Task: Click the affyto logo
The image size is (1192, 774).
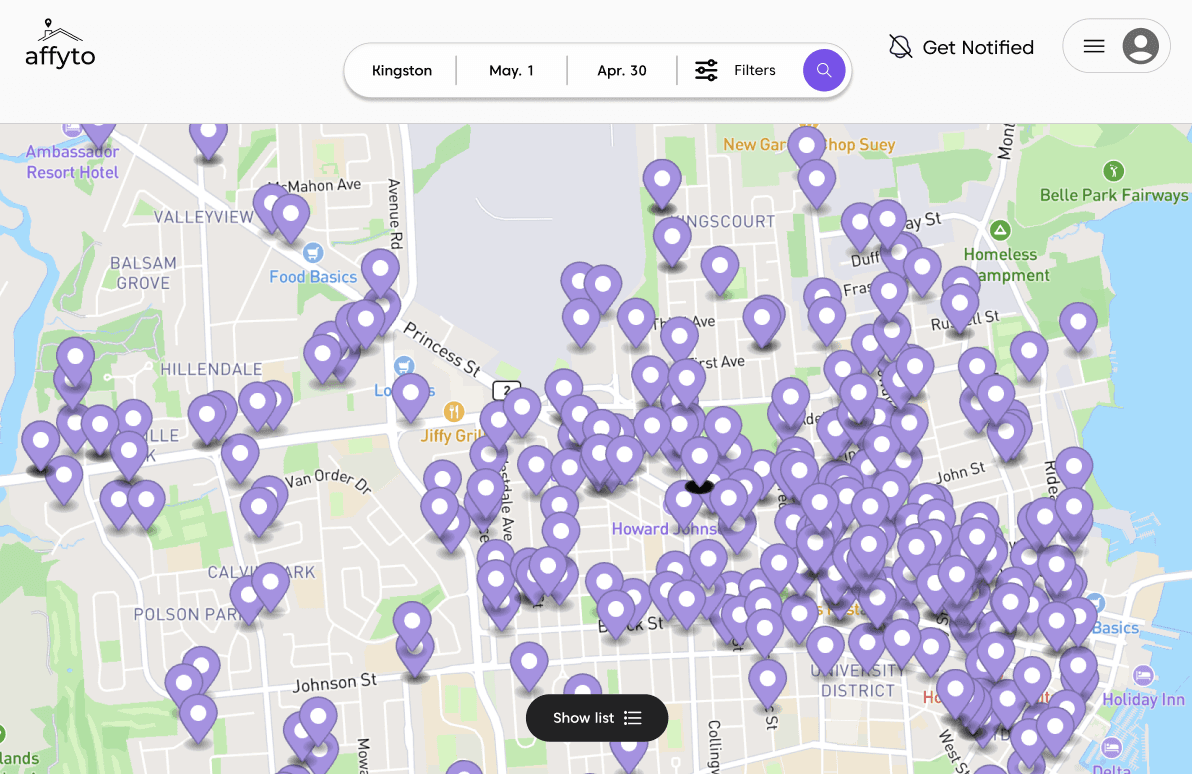Action: (60, 44)
